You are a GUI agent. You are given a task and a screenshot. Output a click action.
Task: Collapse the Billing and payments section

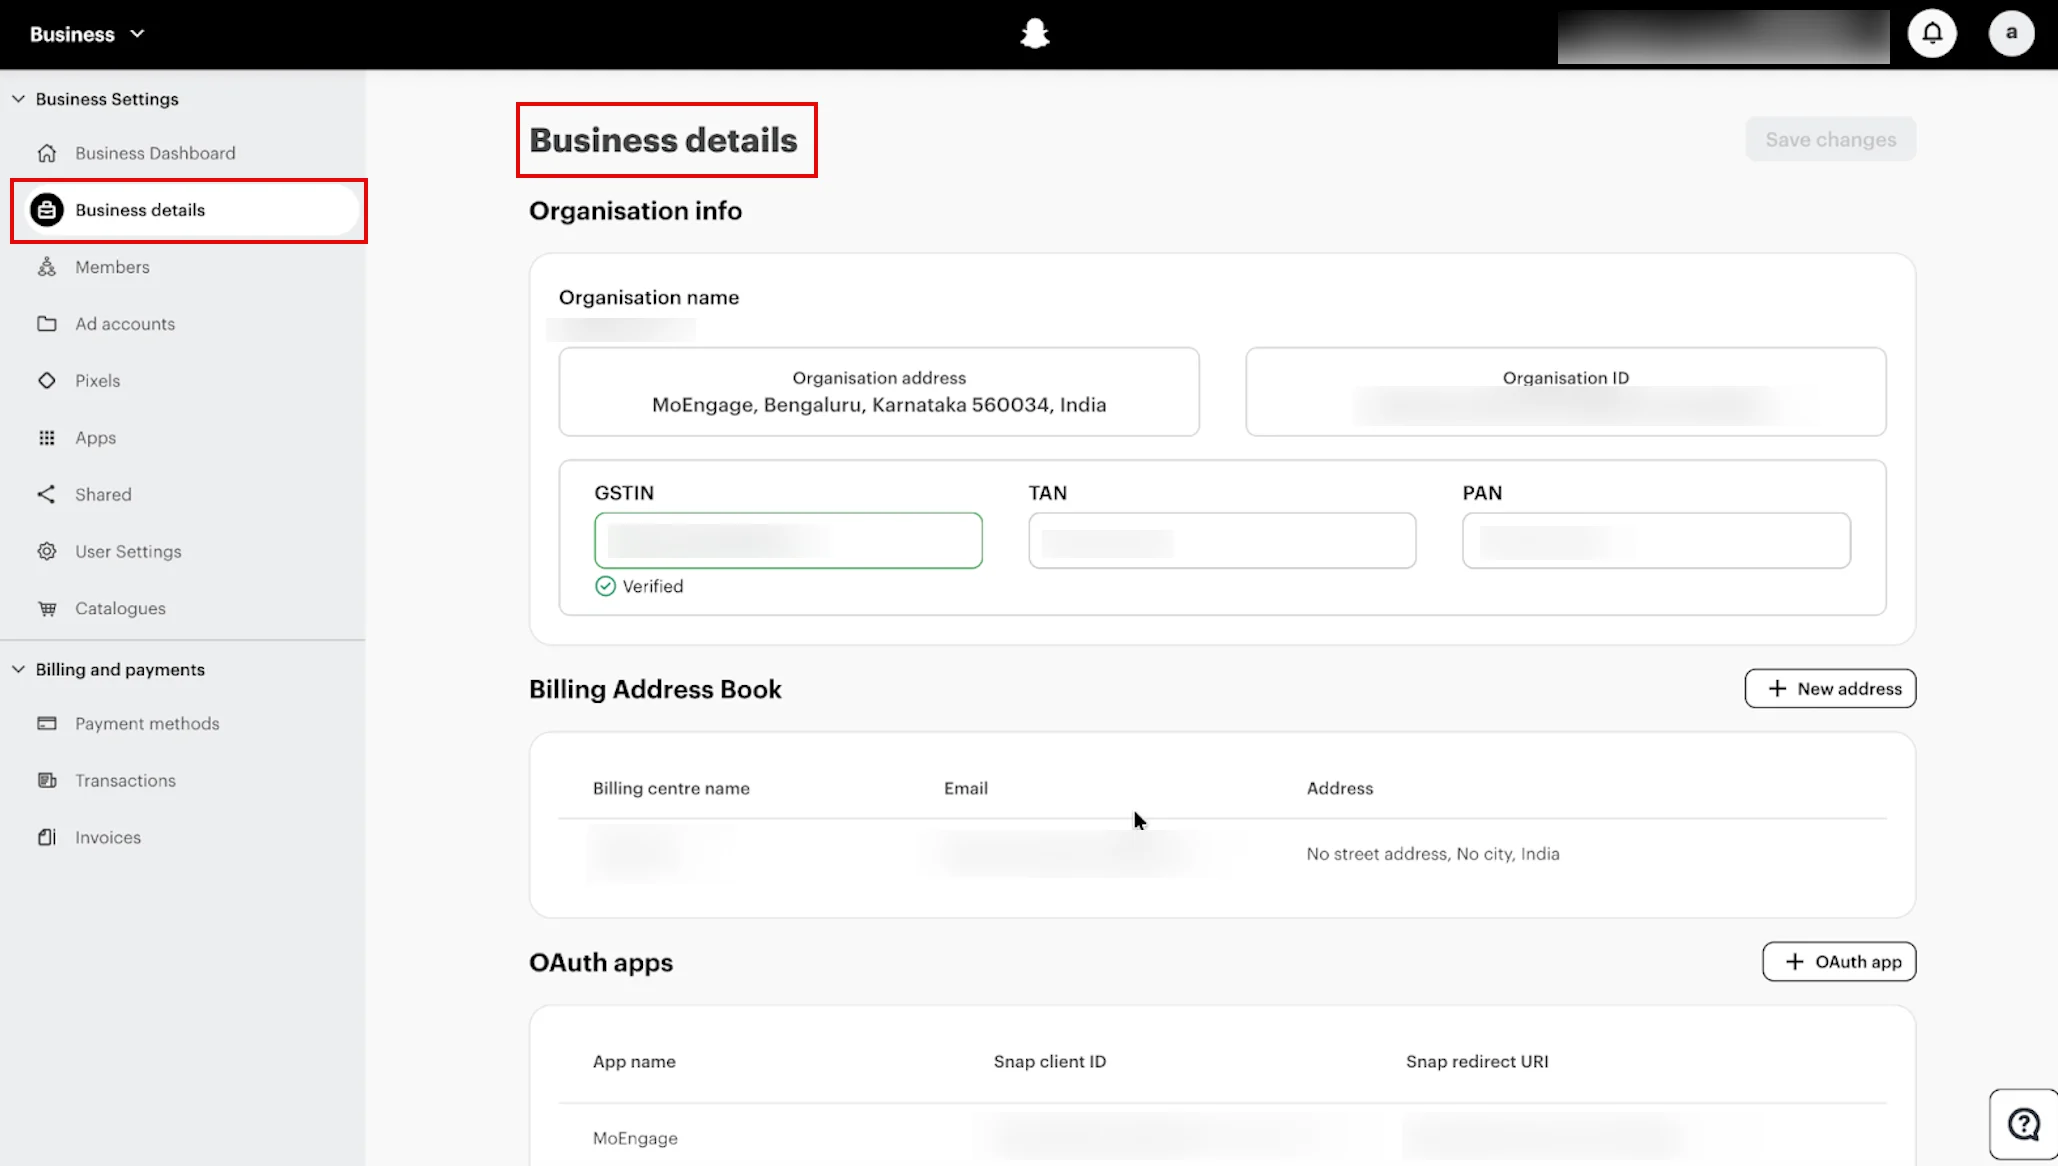(x=18, y=669)
